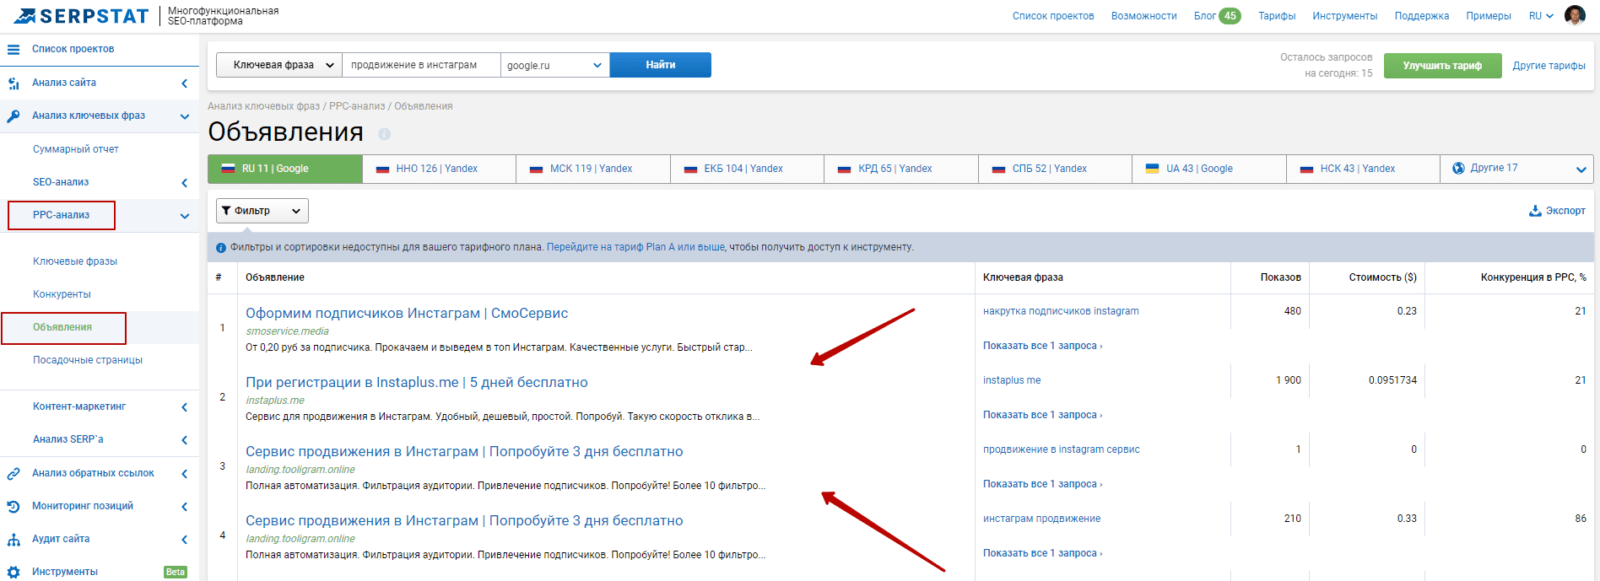Click the gear icon for Инструменты

[13, 572]
